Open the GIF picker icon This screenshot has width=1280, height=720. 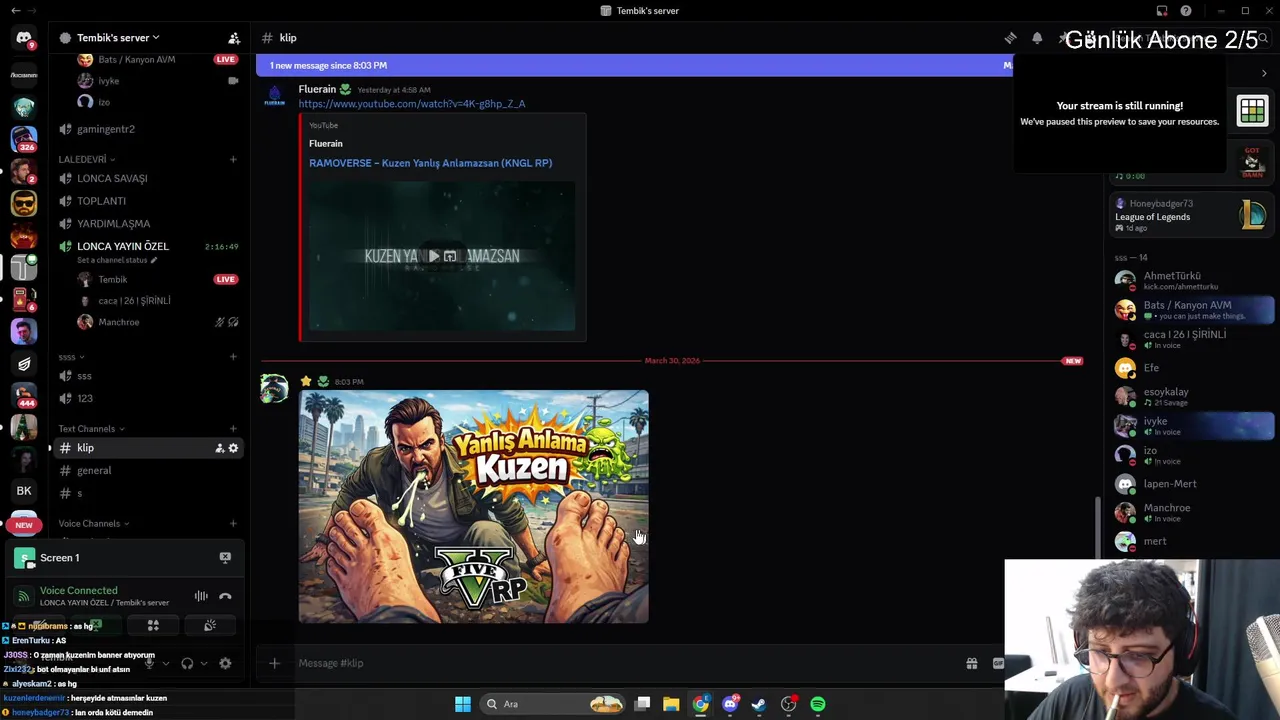pos(998,663)
